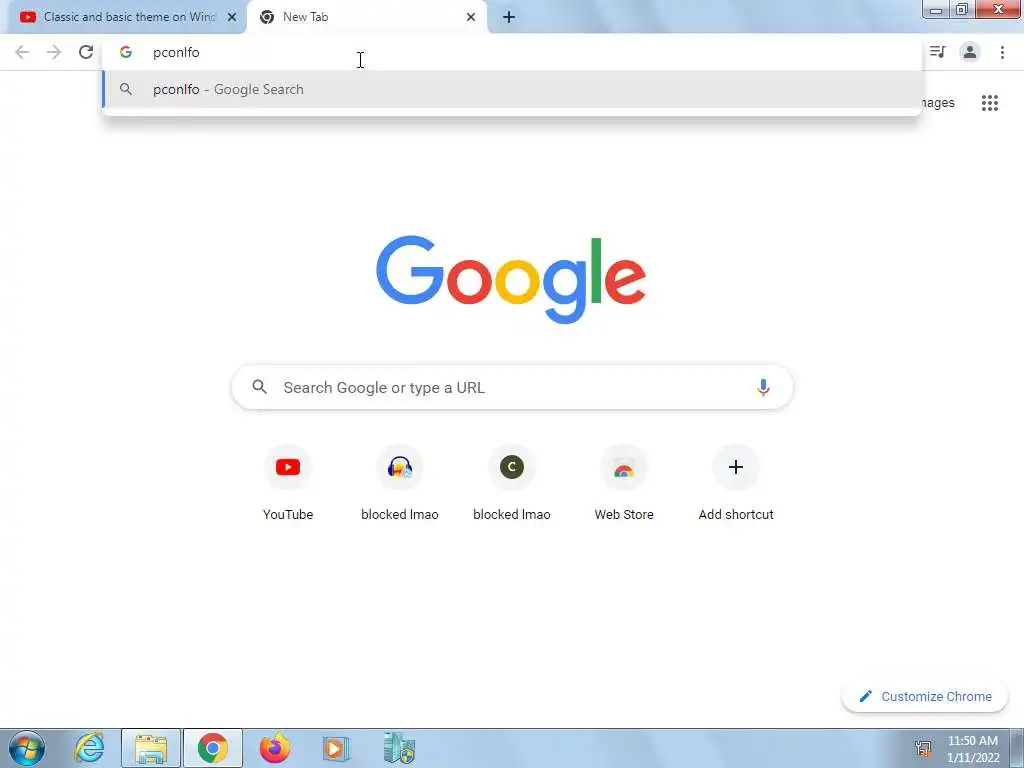Close the New Tab tab
The width and height of the screenshot is (1024, 768).
tap(471, 17)
